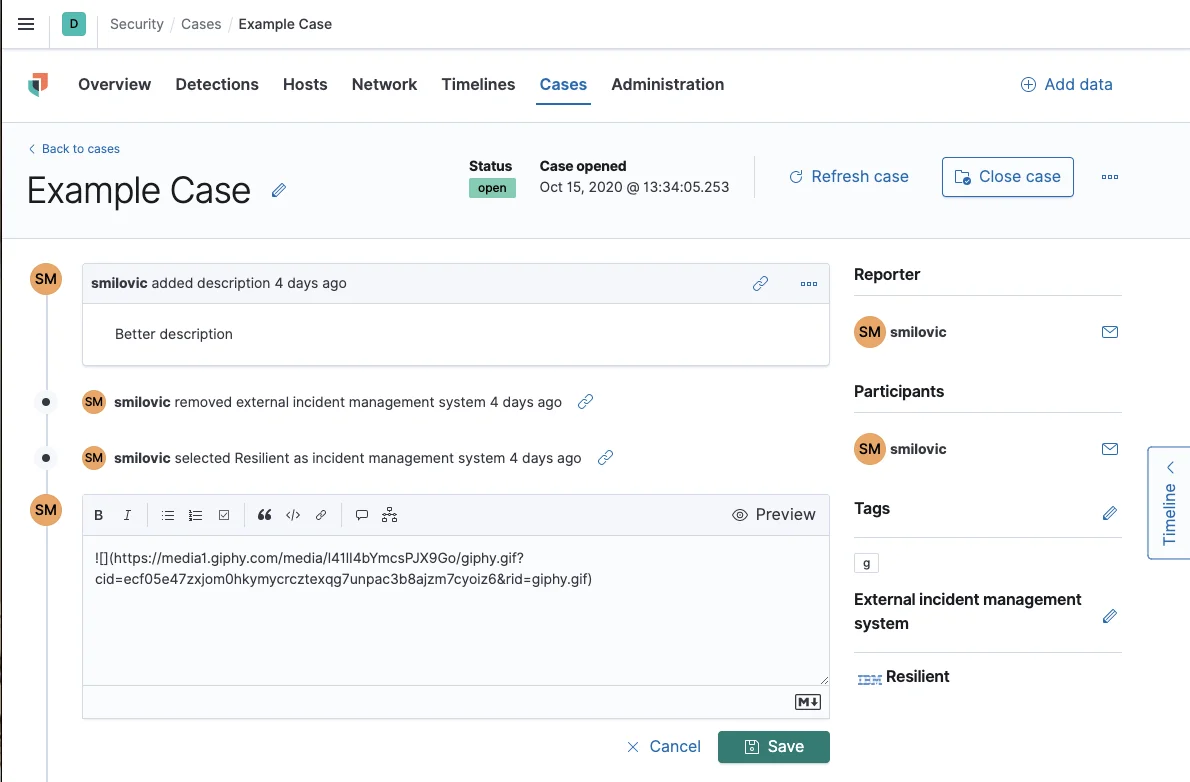Image resolution: width=1190 pixels, height=782 pixels.
Task: Insert an ordered numbered list
Action: click(196, 515)
